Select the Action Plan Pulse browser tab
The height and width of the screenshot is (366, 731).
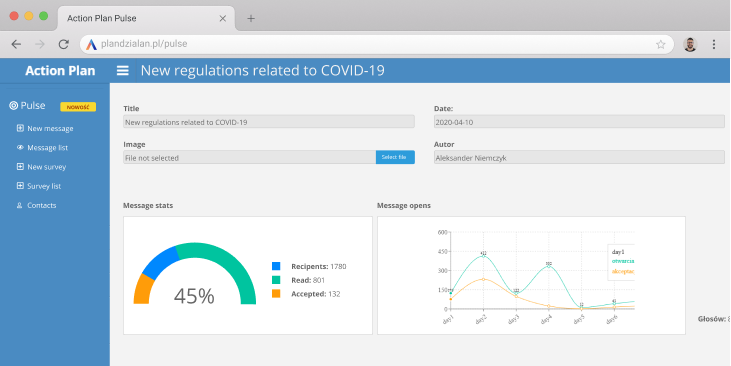tap(146, 19)
